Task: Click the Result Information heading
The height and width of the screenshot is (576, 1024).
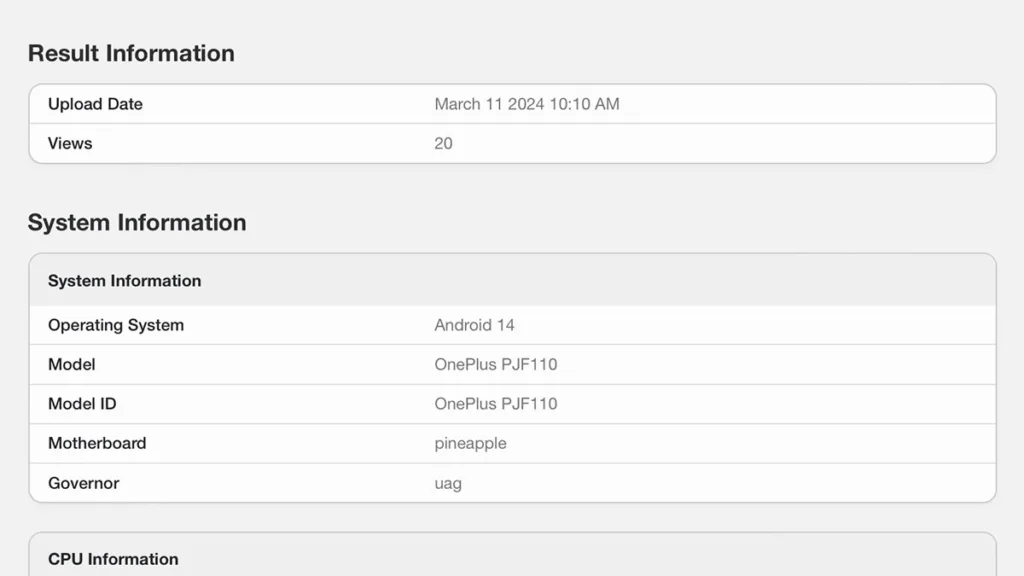Action: (x=131, y=54)
